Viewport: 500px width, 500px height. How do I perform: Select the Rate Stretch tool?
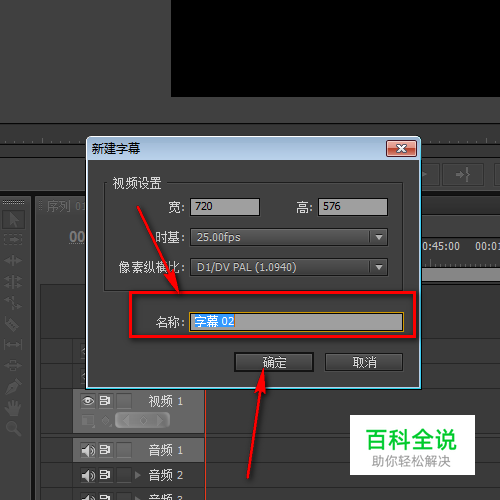point(13,302)
